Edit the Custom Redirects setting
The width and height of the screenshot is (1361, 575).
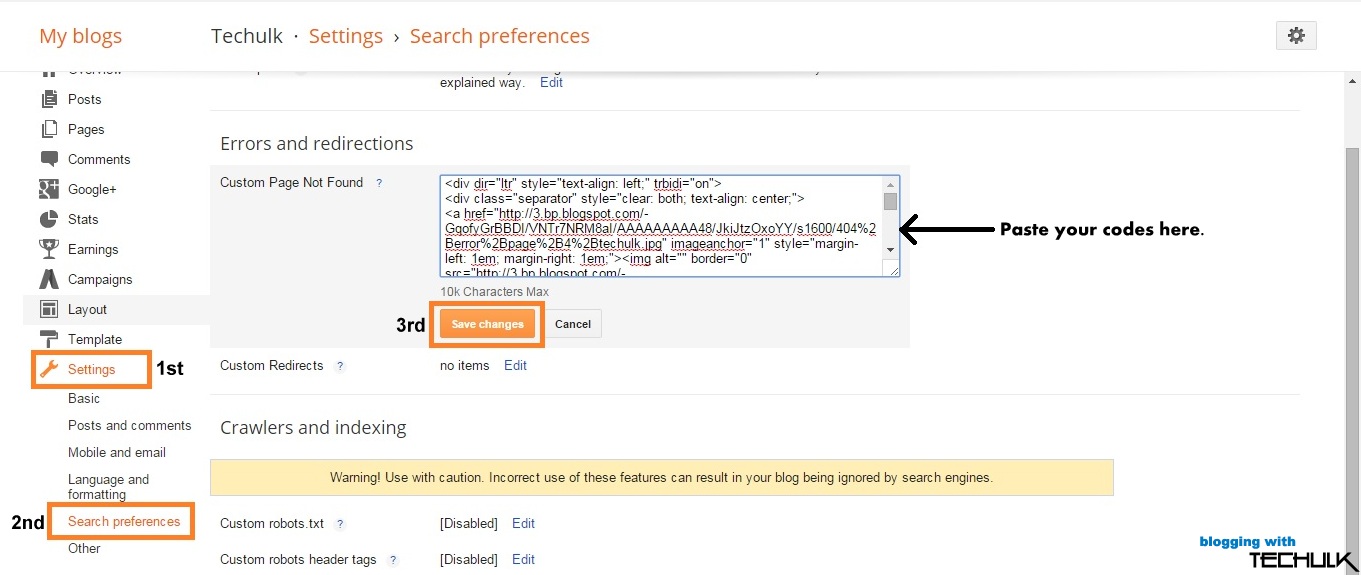(515, 365)
